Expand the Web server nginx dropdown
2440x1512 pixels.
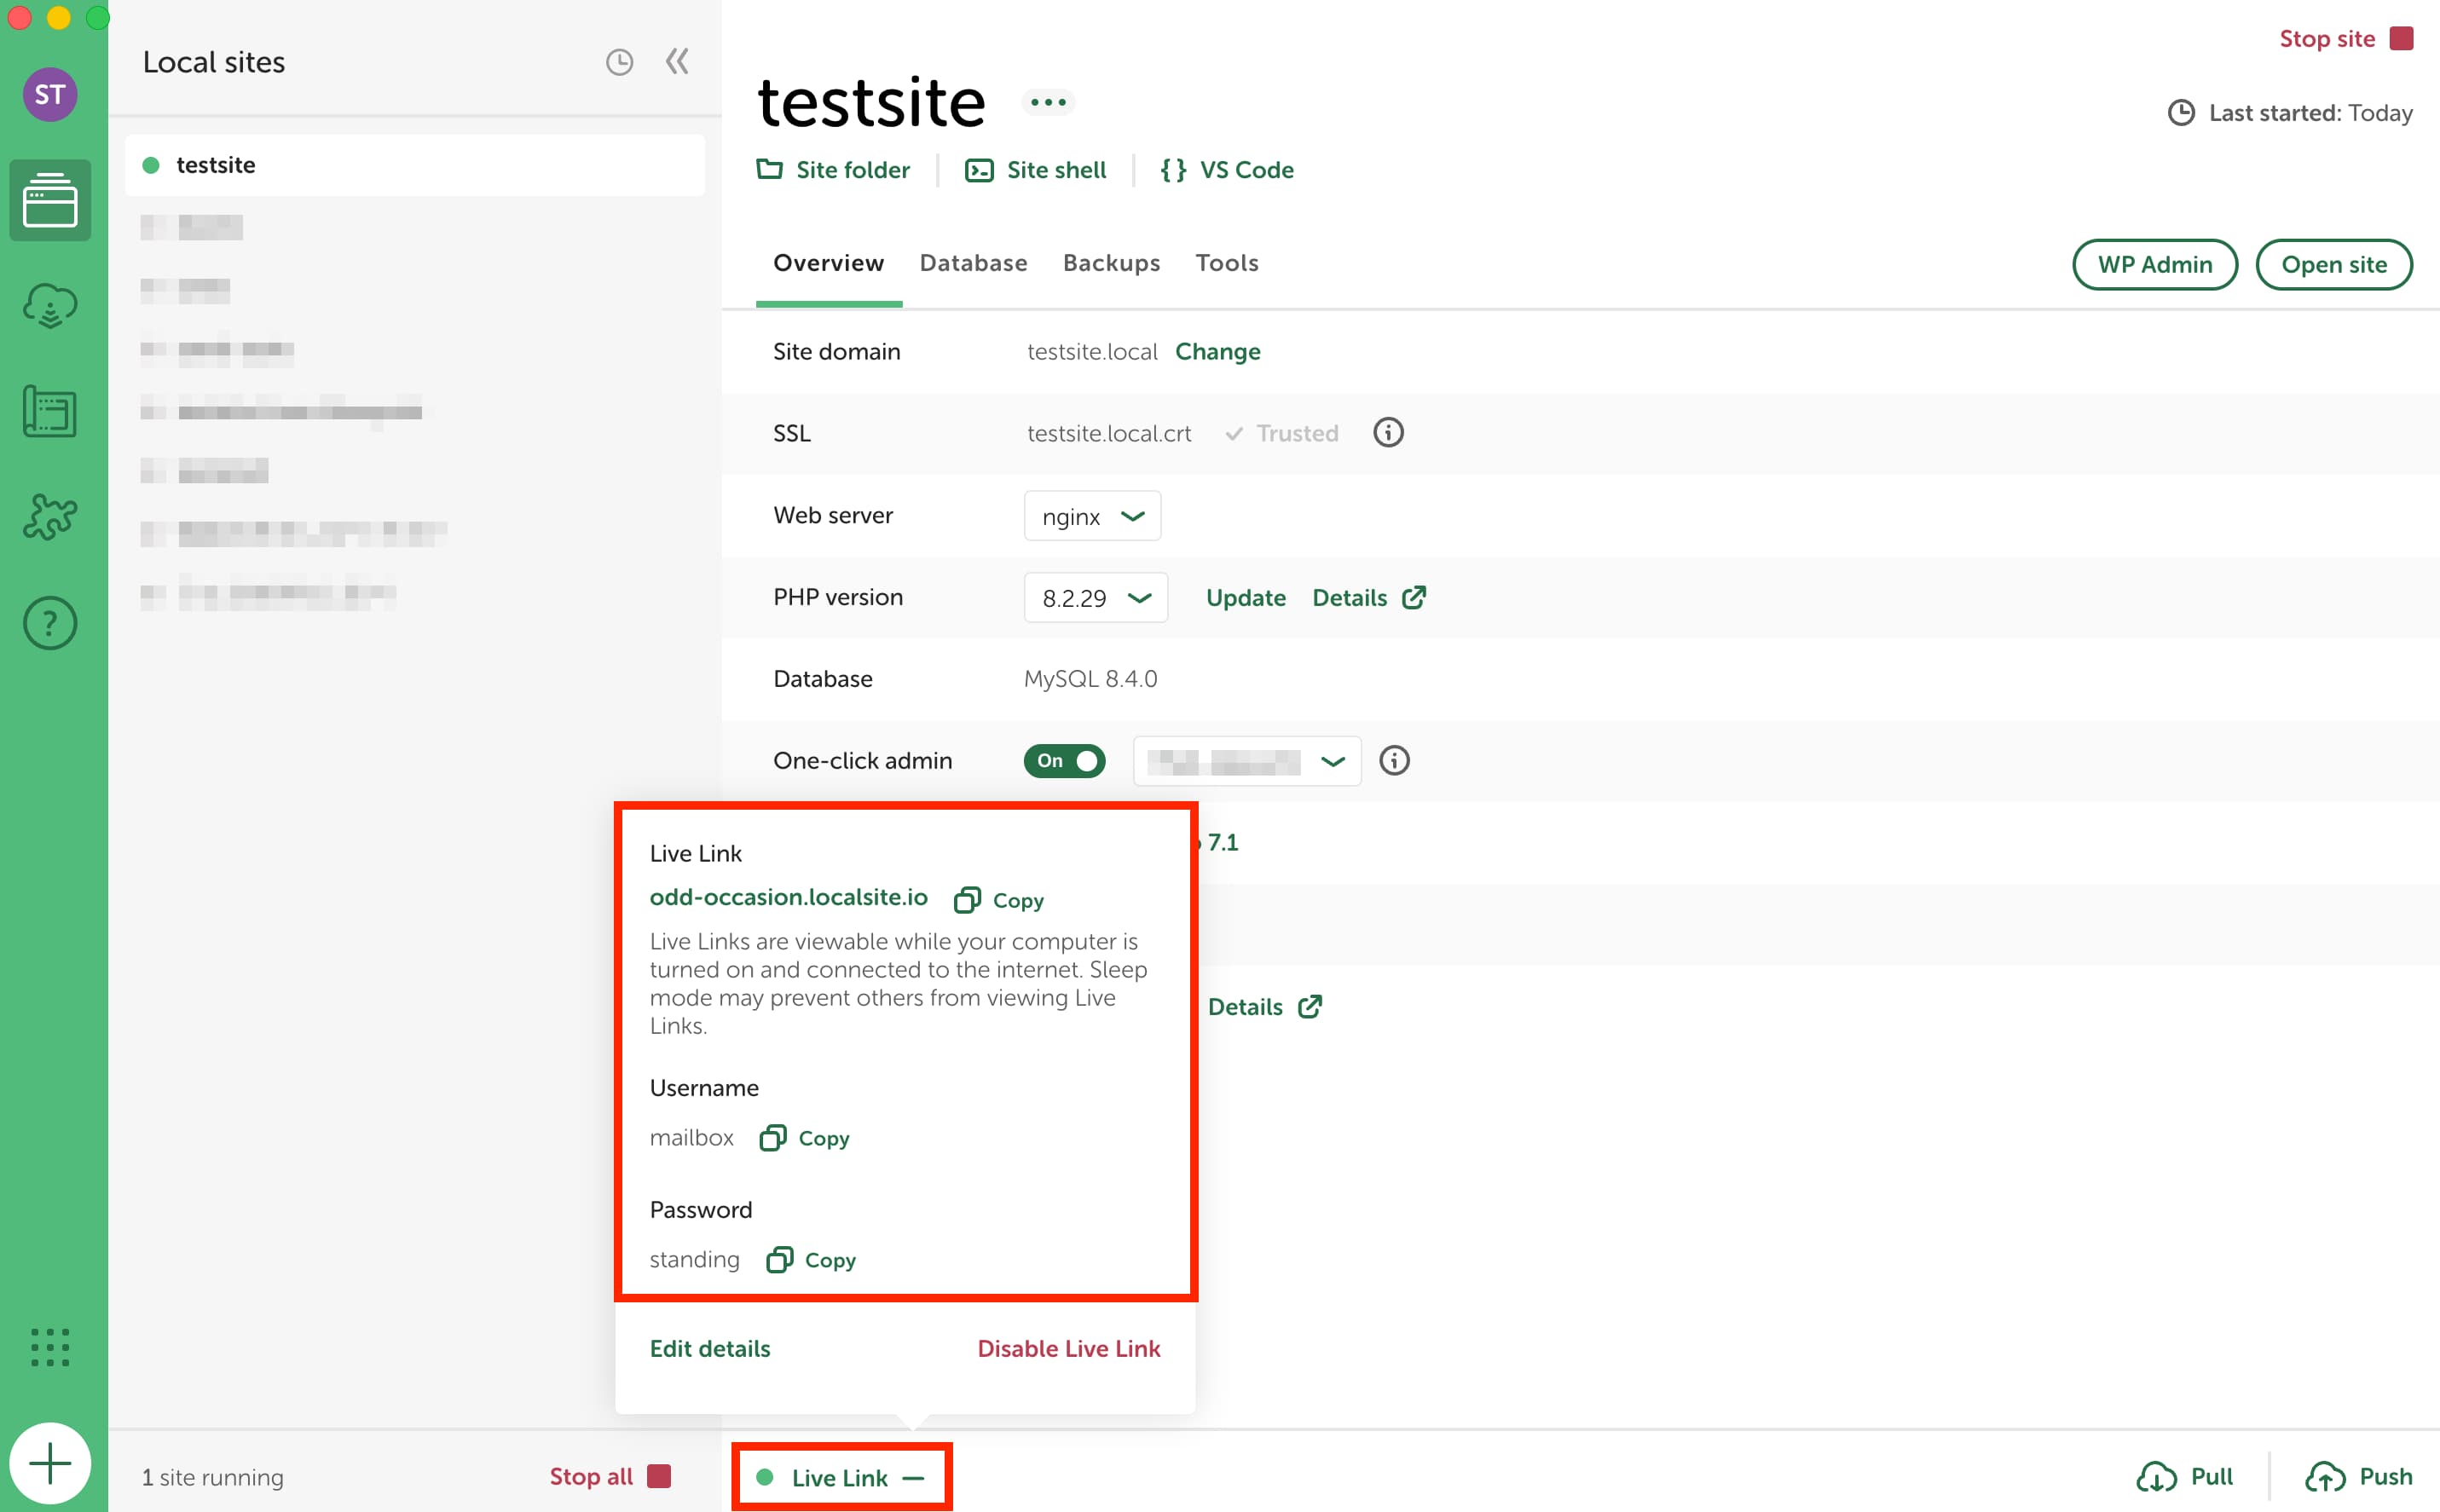point(1092,516)
